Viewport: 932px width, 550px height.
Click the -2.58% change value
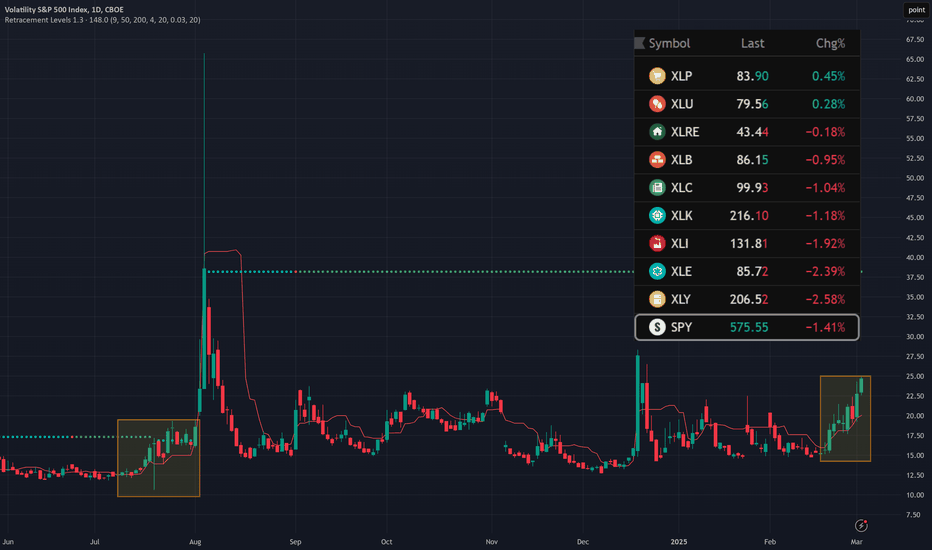[x=826, y=300]
